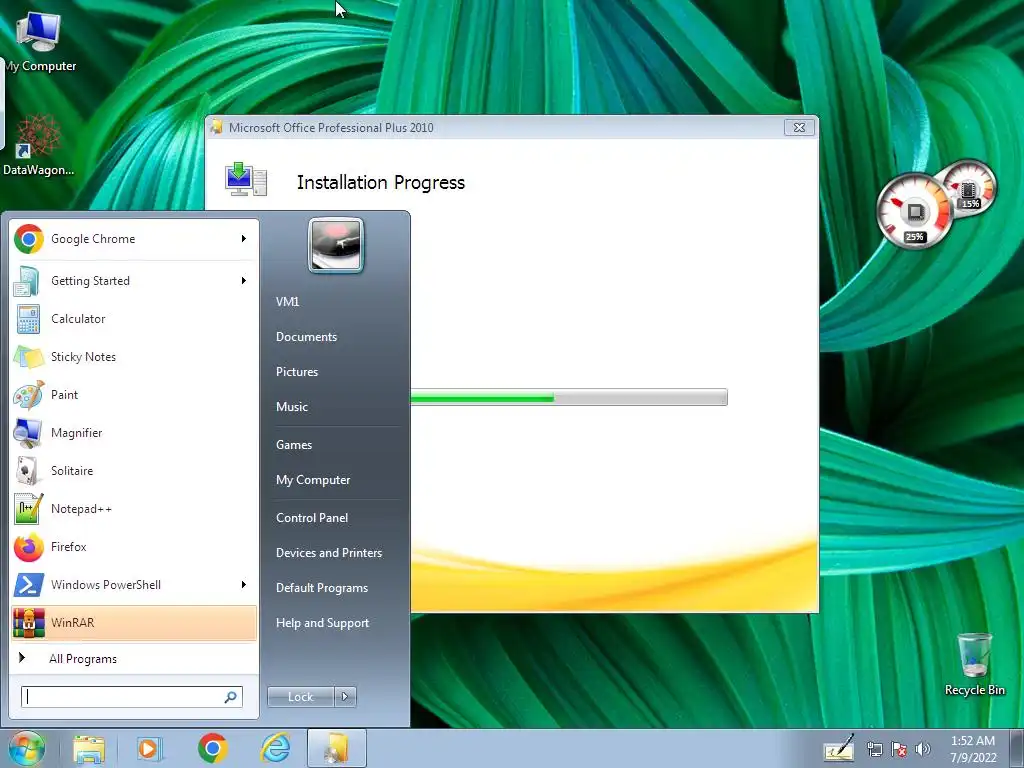Select Recycle Bin desktop icon
This screenshot has height=768, width=1024.
click(974, 664)
